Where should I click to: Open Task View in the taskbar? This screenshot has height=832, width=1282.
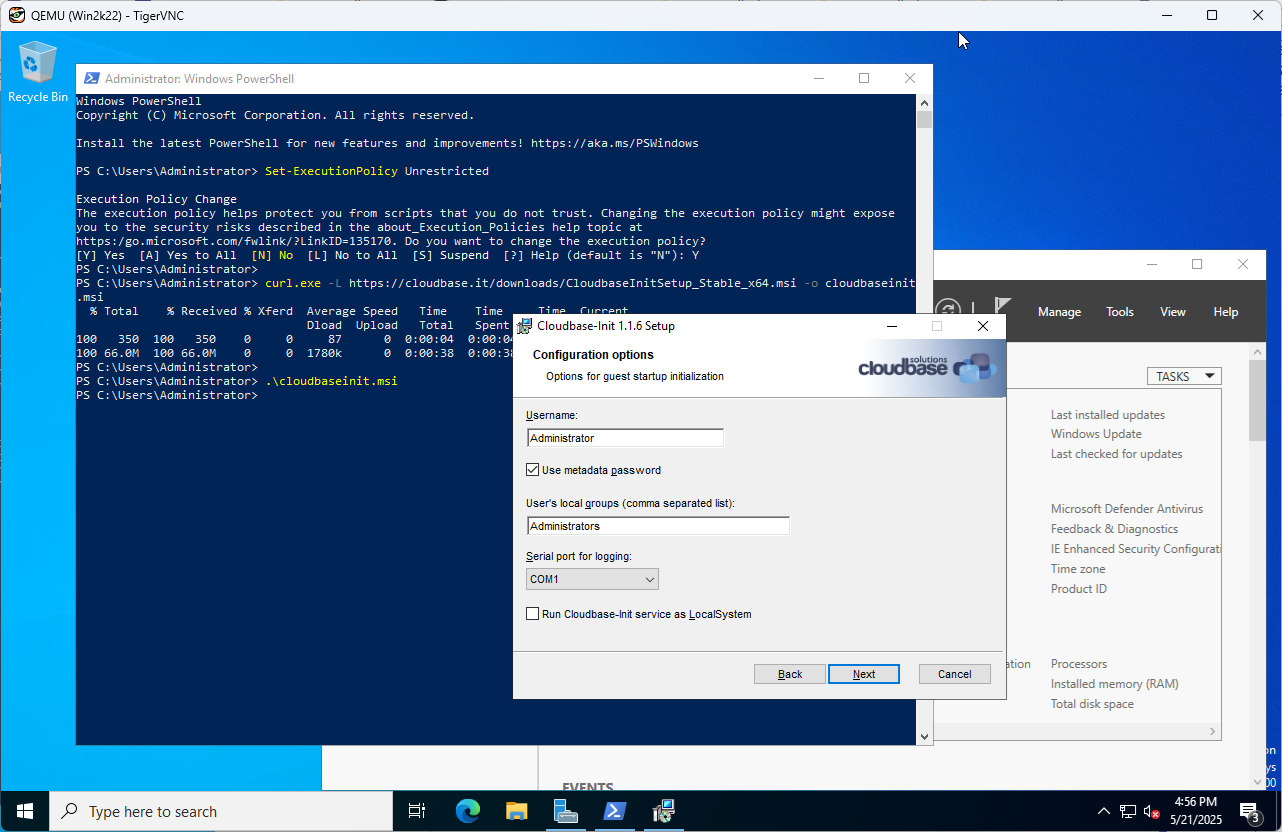tap(417, 811)
